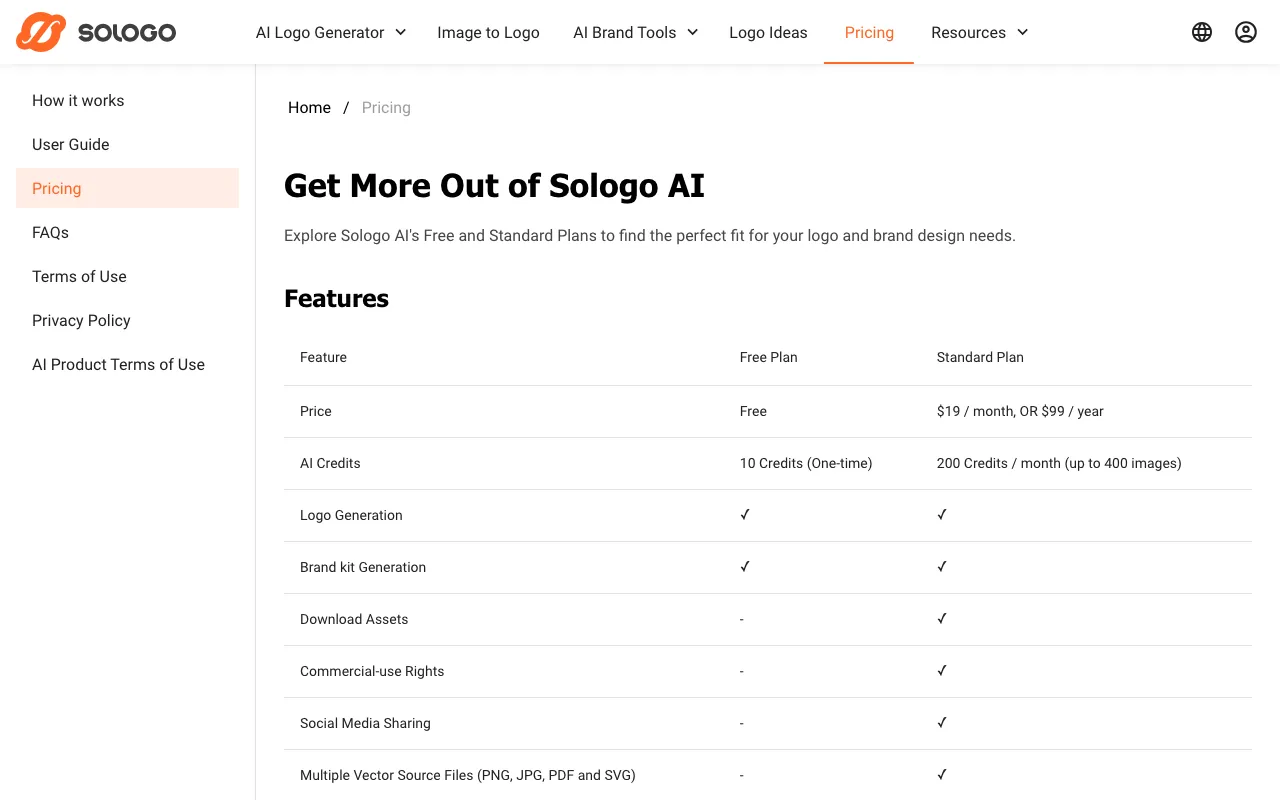Click the Price row label

tap(315, 411)
